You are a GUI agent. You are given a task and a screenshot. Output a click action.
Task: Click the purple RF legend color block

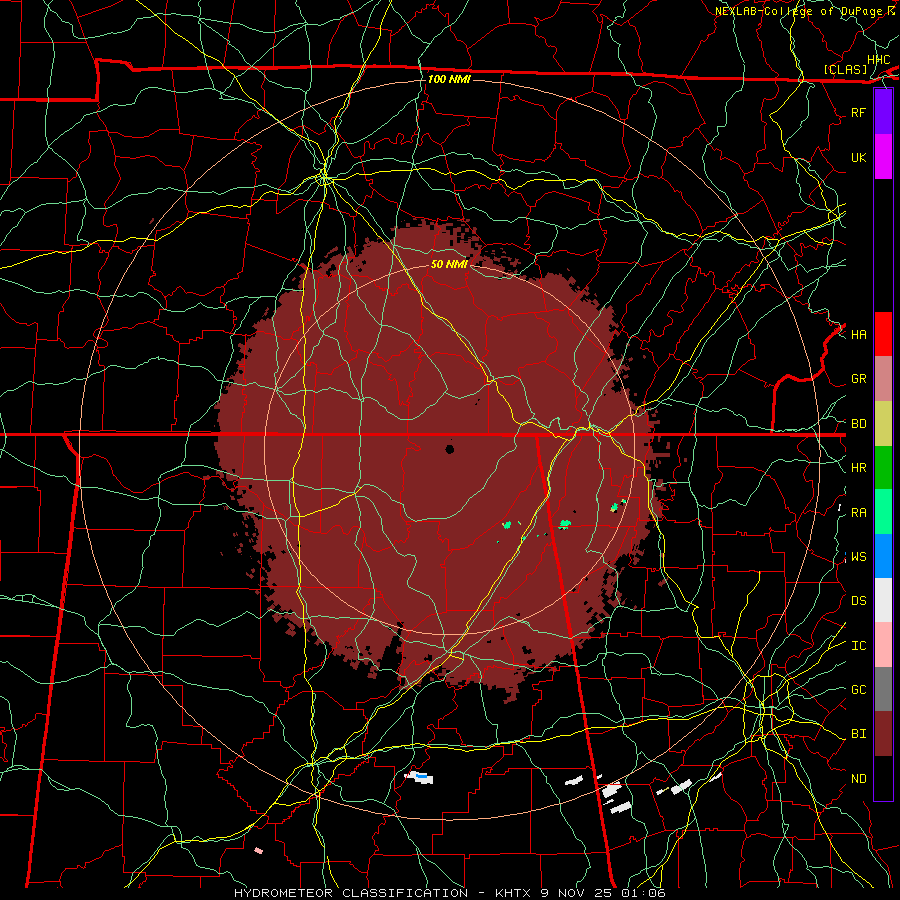click(x=883, y=112)
